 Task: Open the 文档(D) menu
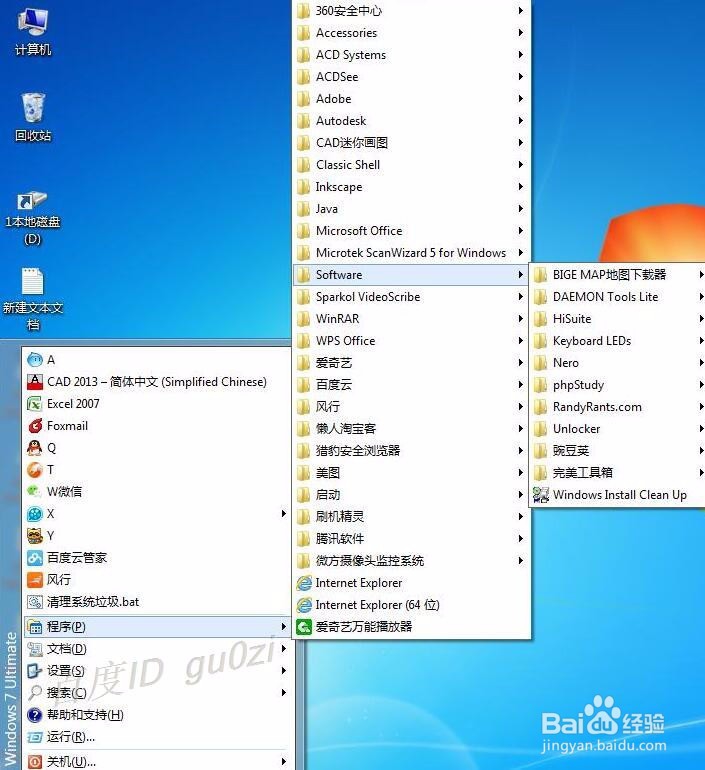click(157, 649)
